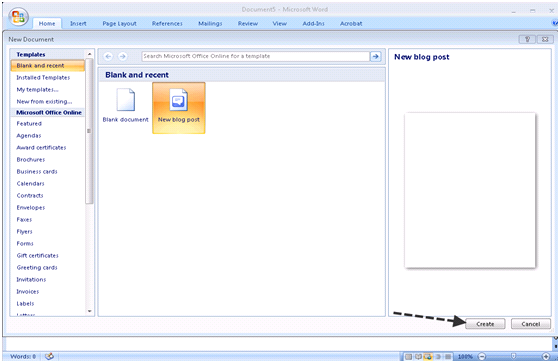Viewport: 560px width, 363px height.
Task: Select the New blog post template icon
Action: (179, 108)
